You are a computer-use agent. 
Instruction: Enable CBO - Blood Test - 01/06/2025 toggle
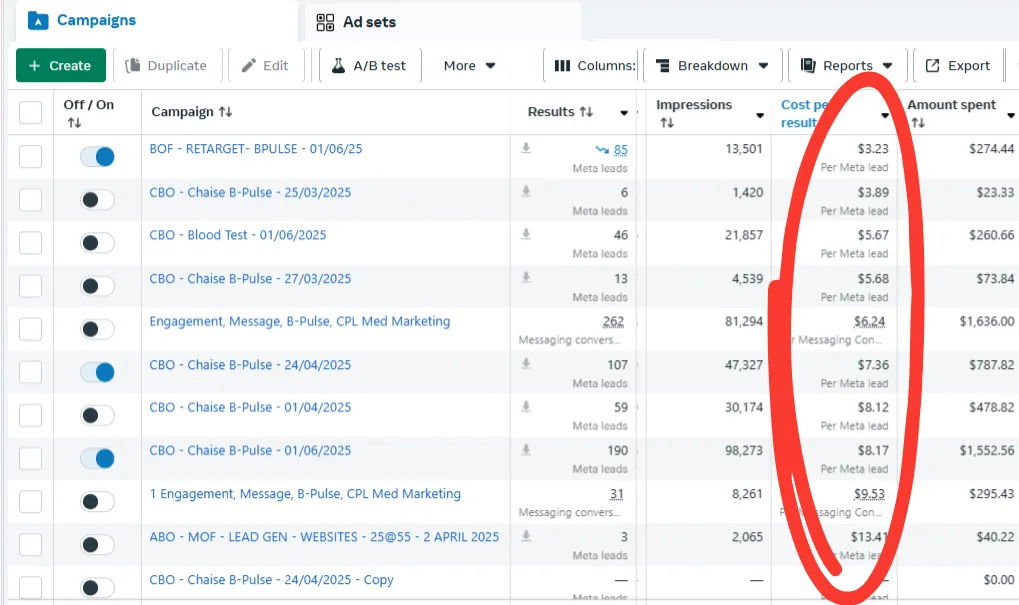pyautogui.click(x=97, y=243)
